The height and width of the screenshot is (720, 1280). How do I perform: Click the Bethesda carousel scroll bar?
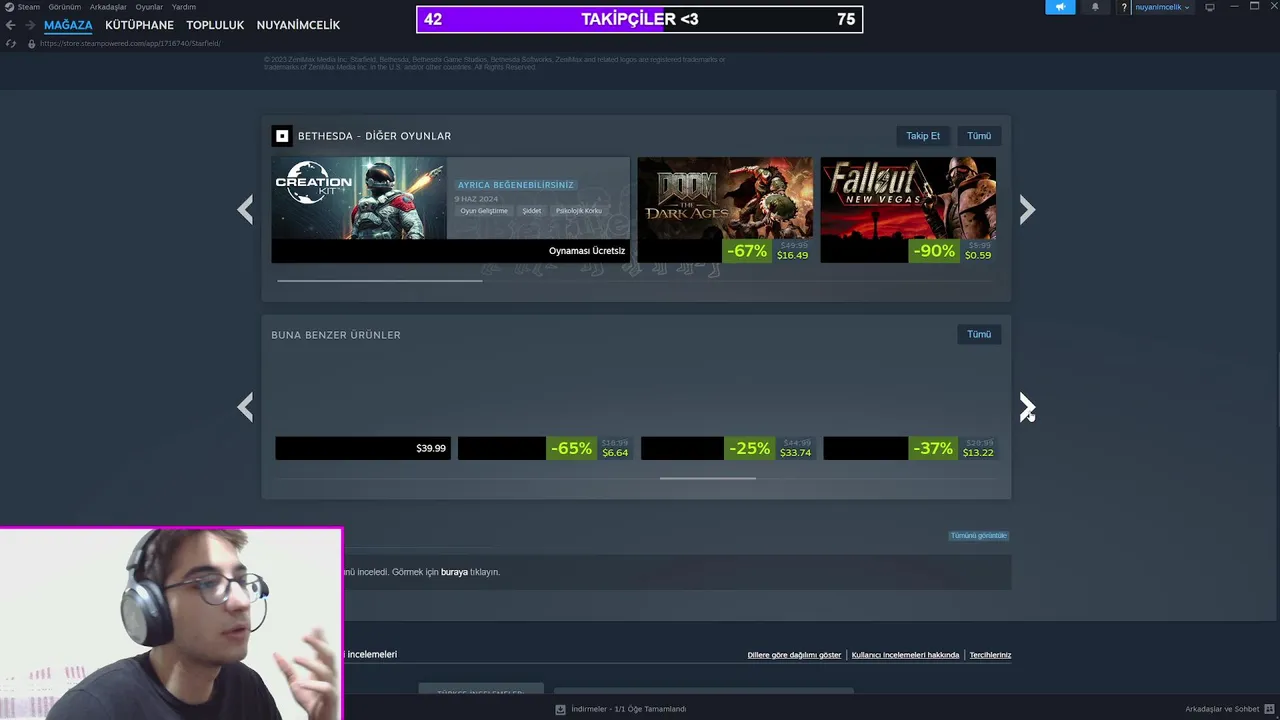[379, 281]
